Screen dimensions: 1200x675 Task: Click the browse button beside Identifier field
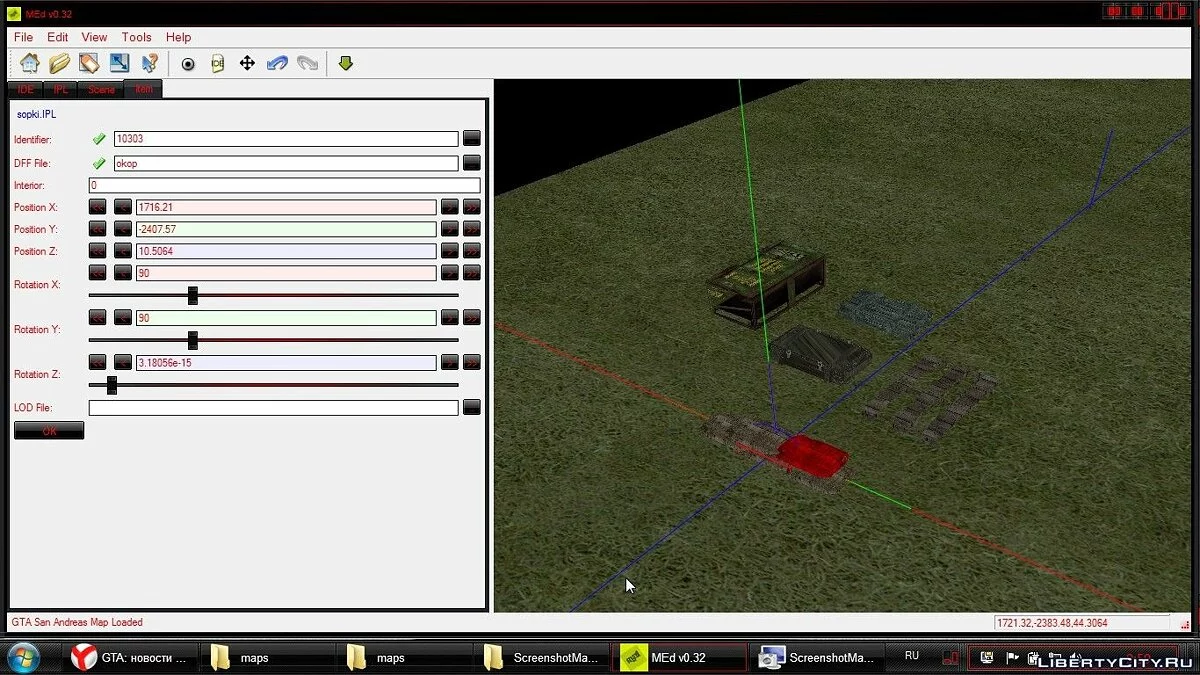click(x=472, y=139)
